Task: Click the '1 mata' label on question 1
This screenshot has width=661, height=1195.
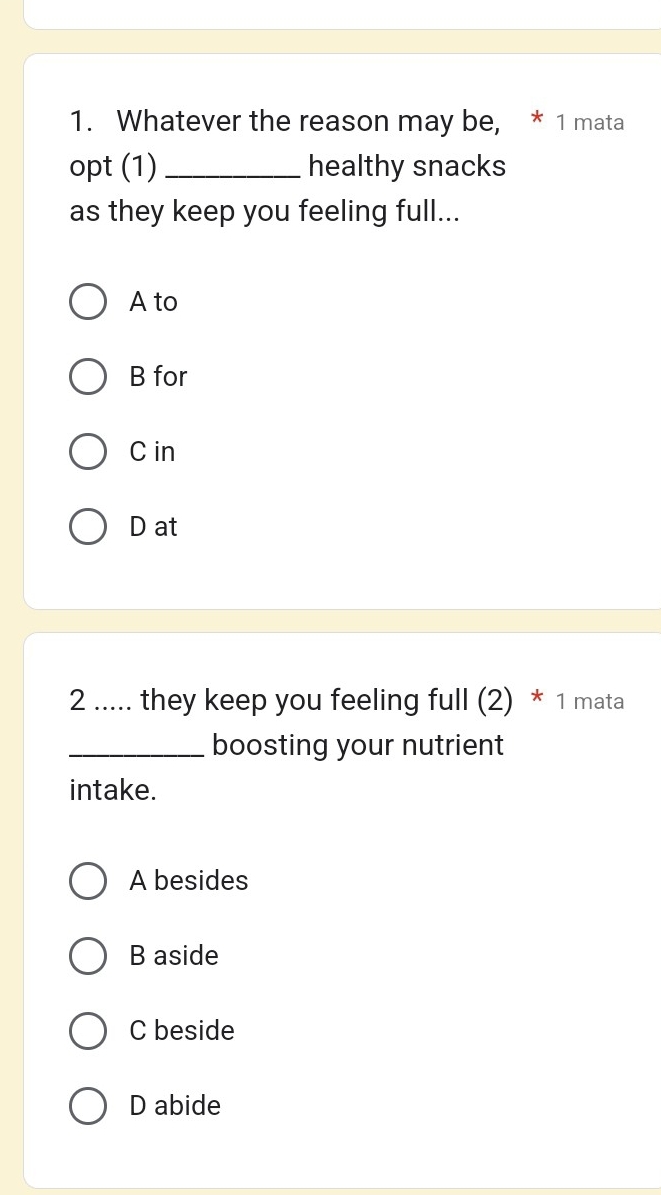Action: coord(590,123)
